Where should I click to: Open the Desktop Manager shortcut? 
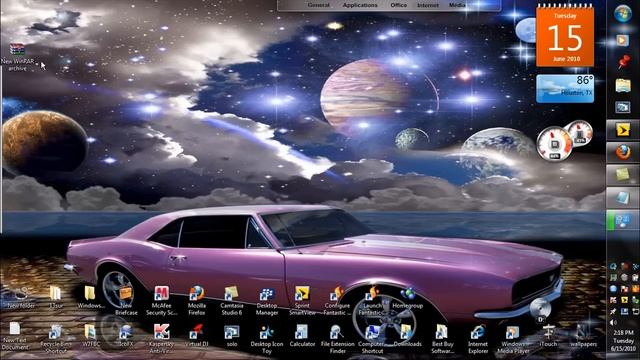(x=267, y=301)
